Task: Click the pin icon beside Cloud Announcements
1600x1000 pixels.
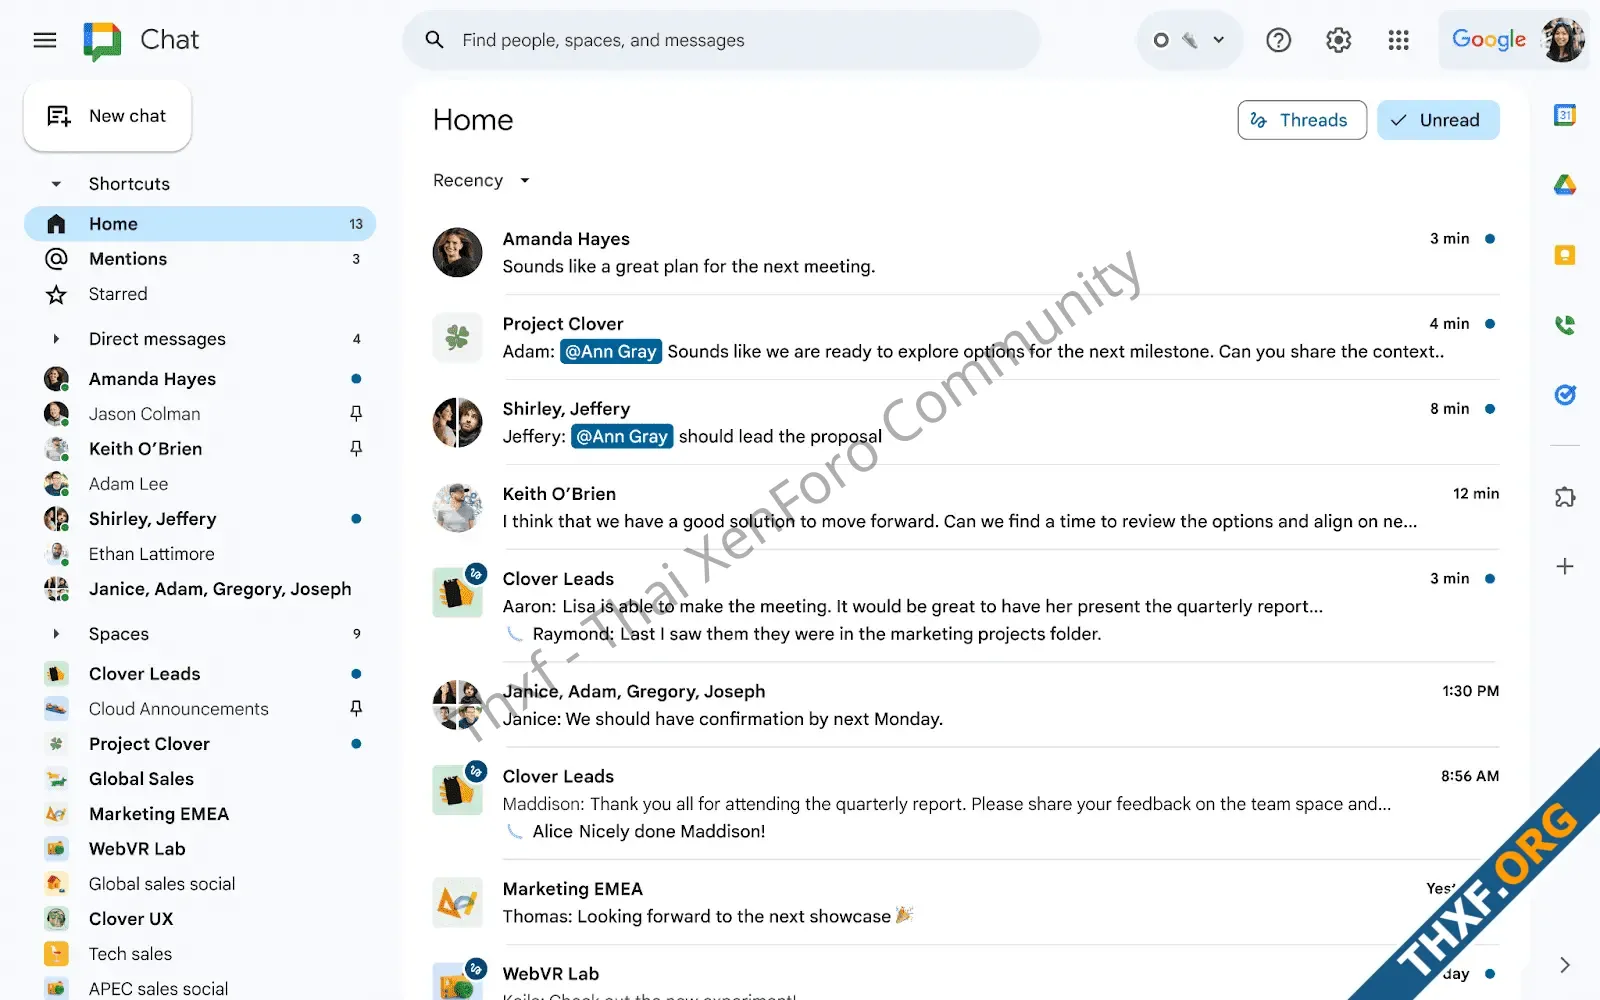Action: click(x=356, y=708)
